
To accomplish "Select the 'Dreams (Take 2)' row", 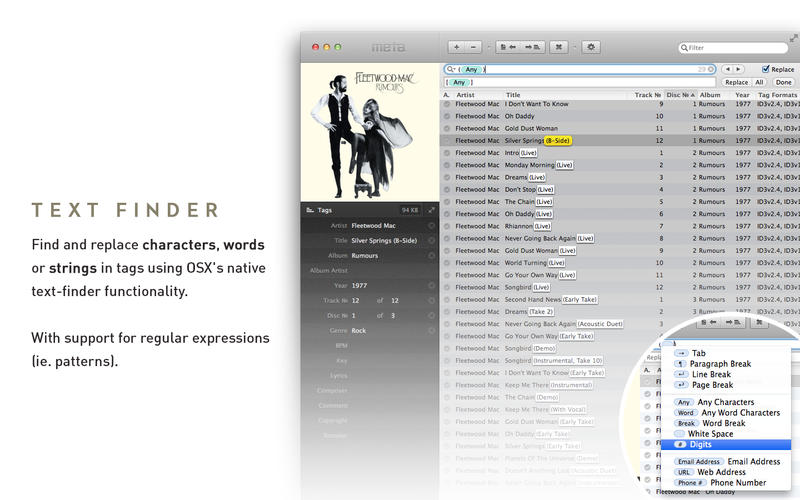I will 620,312.
